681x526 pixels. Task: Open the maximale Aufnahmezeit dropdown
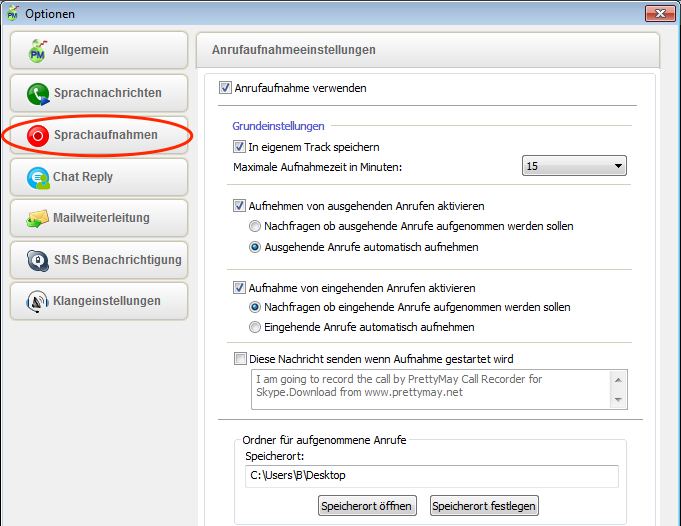[x=574, y=166]
